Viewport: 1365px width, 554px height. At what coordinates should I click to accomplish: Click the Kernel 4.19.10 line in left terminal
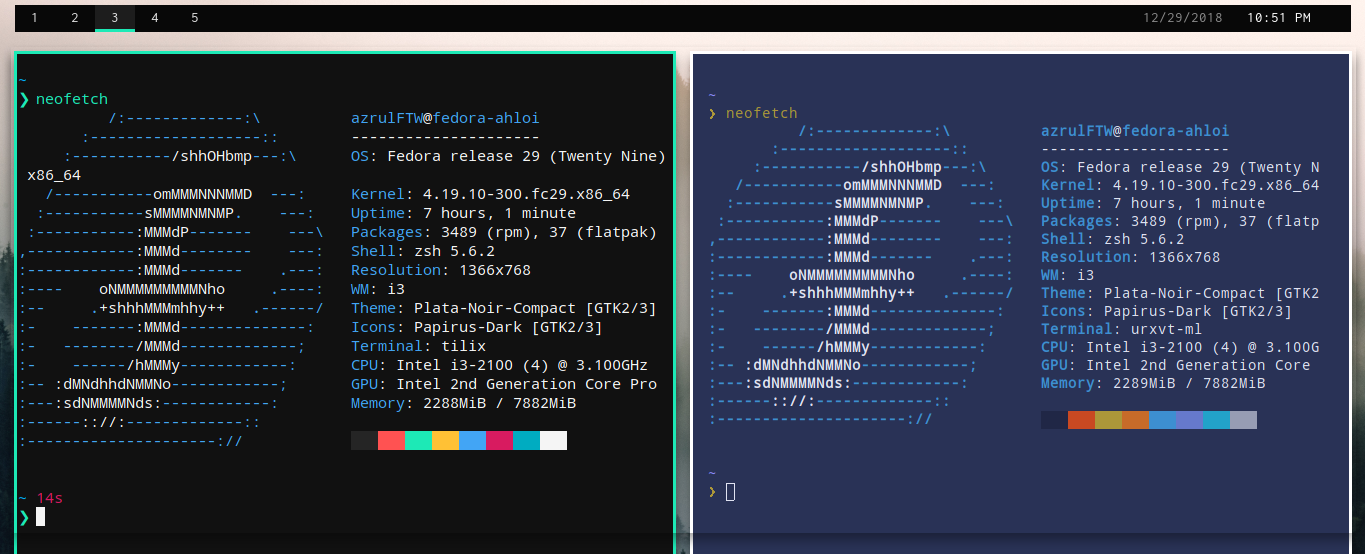click(490, 194)
